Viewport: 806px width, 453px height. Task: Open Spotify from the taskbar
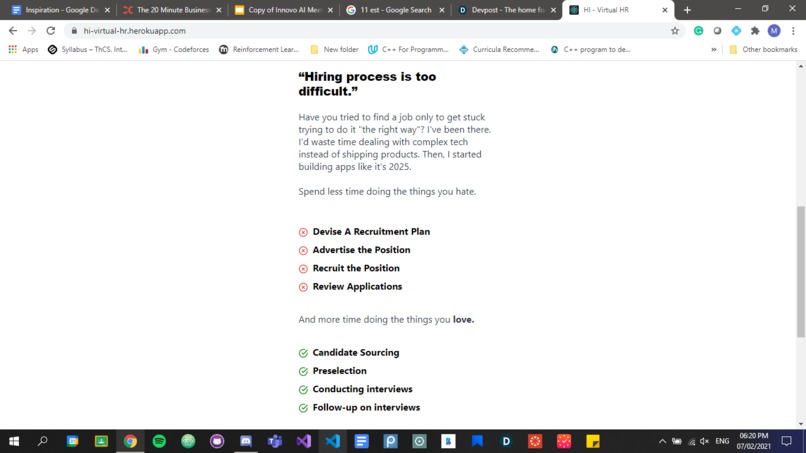(x=159, y=441)
